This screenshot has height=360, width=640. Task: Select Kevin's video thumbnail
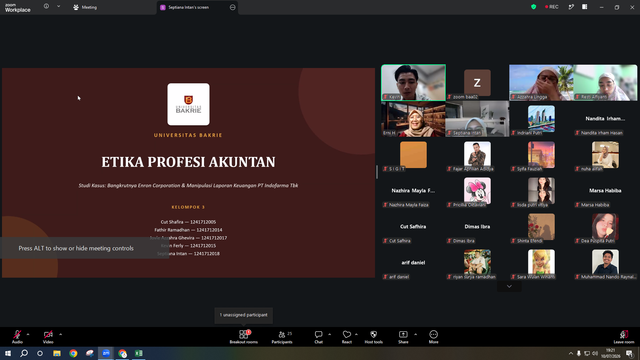click(x=413, y=82)
